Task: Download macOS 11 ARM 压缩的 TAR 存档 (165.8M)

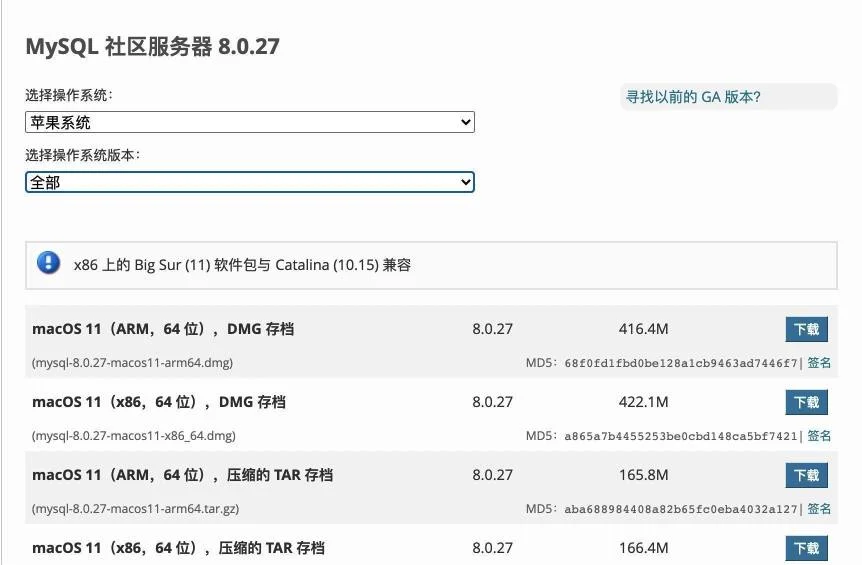Action: coord(806,475)
